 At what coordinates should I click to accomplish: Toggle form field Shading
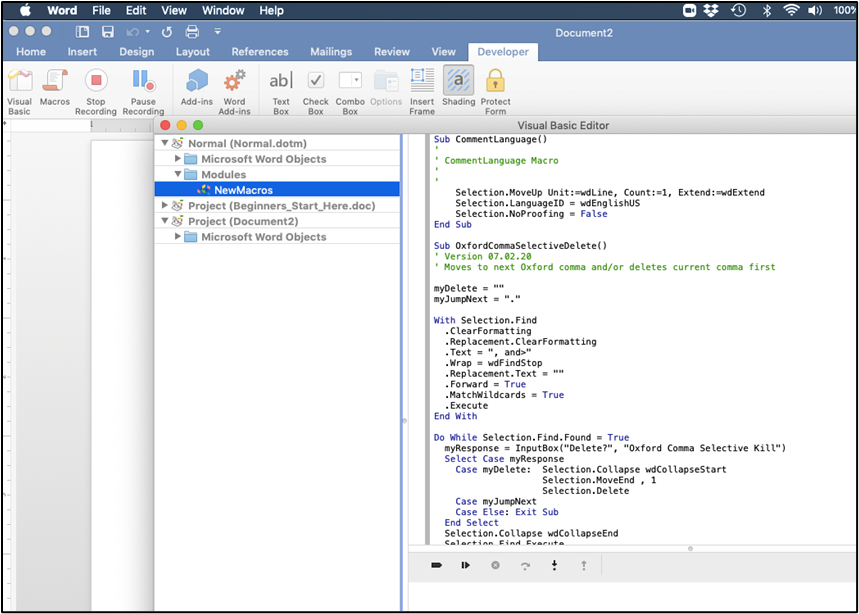coord(459,87)
